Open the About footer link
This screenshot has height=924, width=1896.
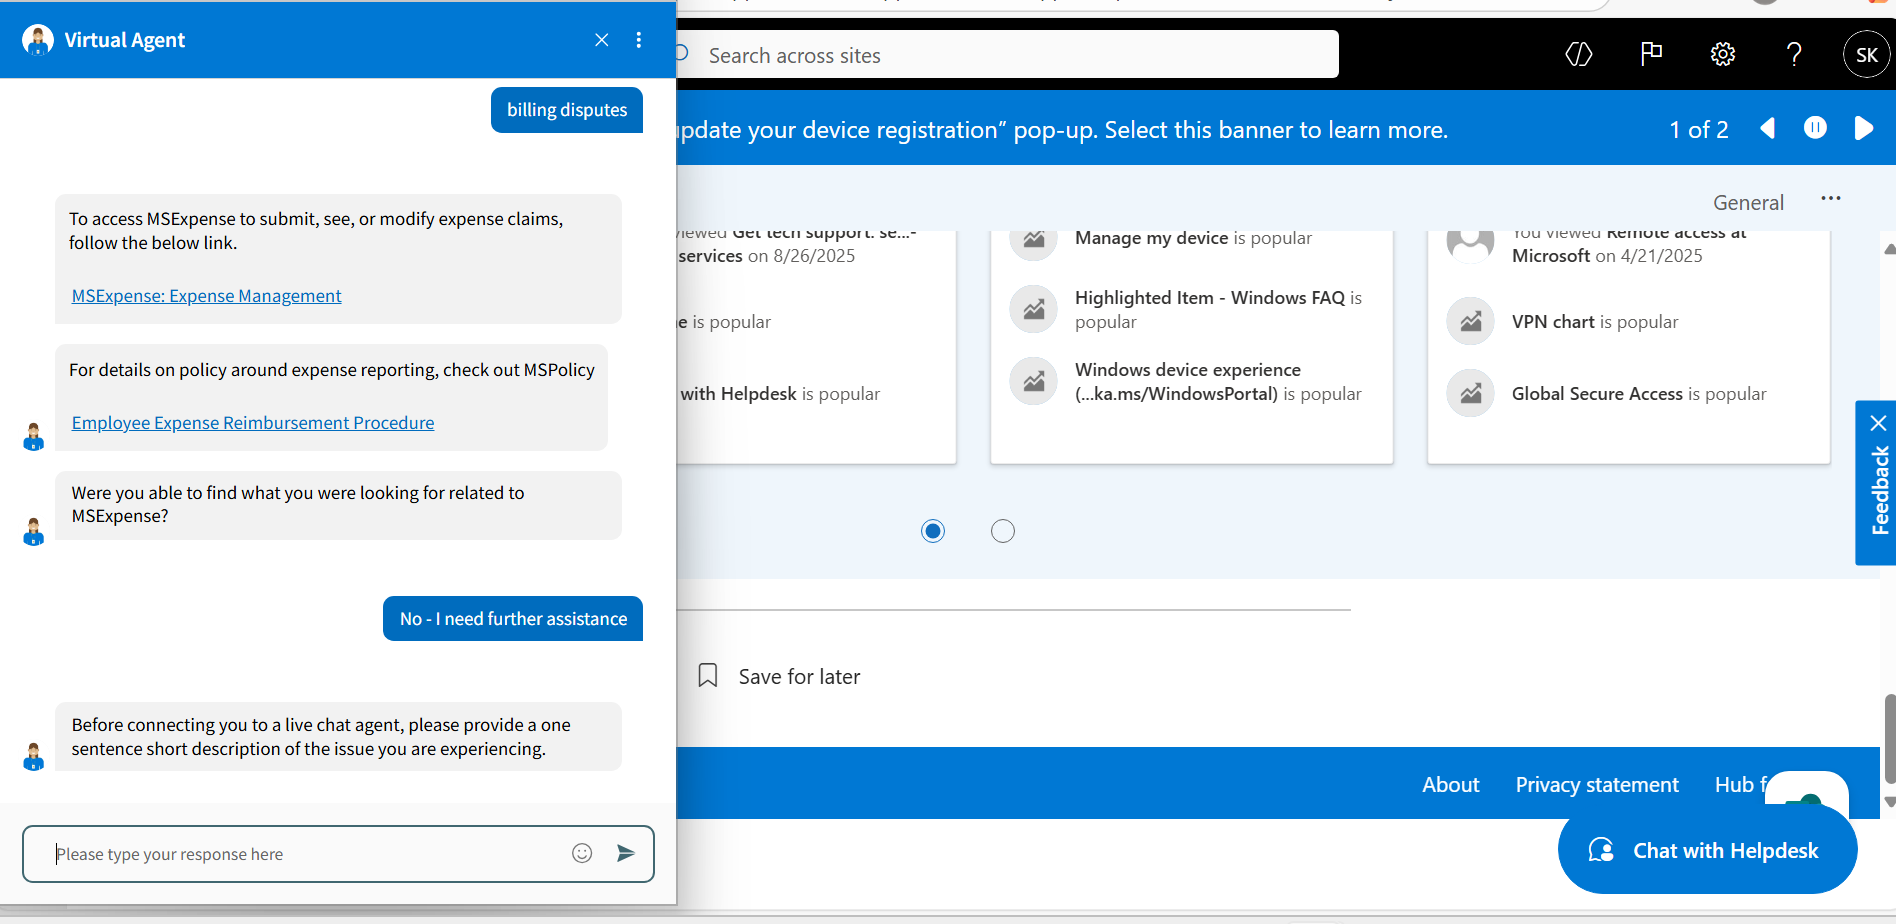pos(1450,785)
